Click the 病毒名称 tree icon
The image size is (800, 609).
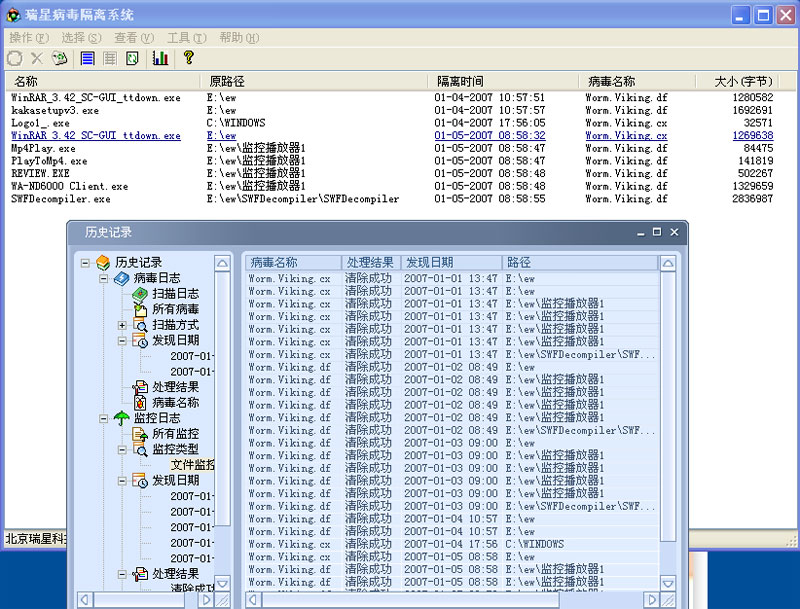(141, 402)
